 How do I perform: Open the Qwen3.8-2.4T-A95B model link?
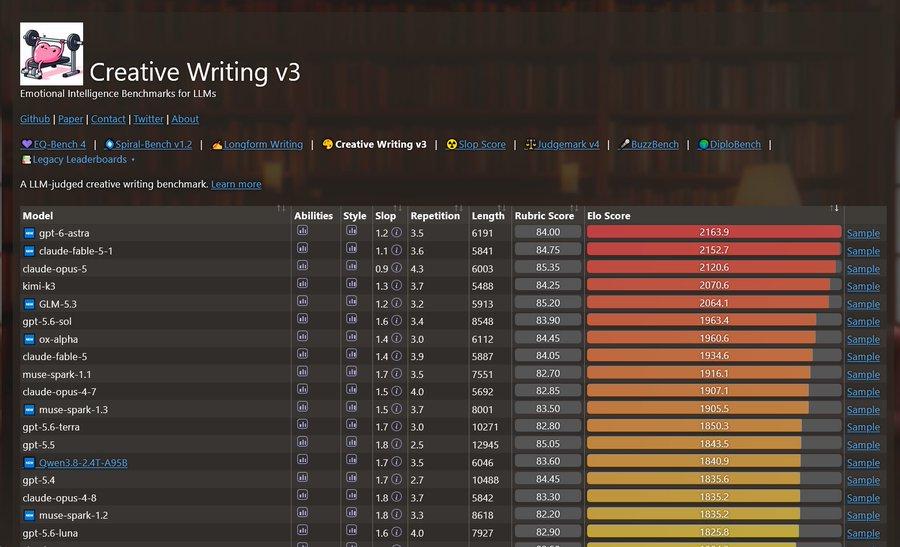tap(83, 463)
